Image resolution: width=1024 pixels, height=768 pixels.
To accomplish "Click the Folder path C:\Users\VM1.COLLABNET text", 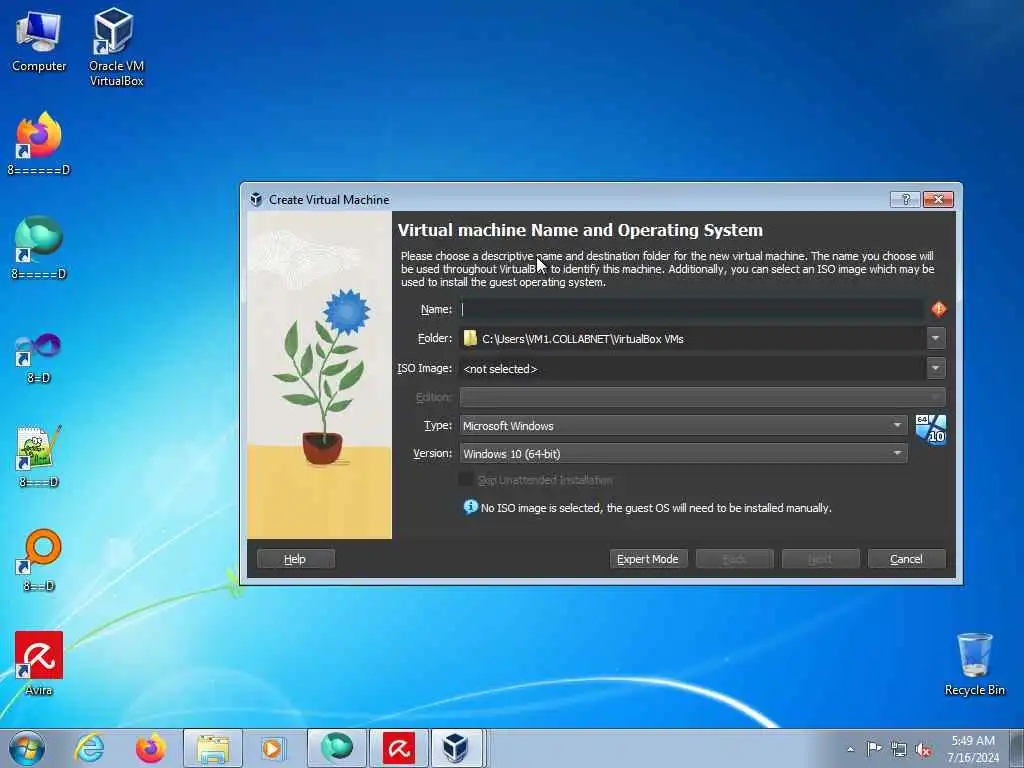I will click(583, 339).
